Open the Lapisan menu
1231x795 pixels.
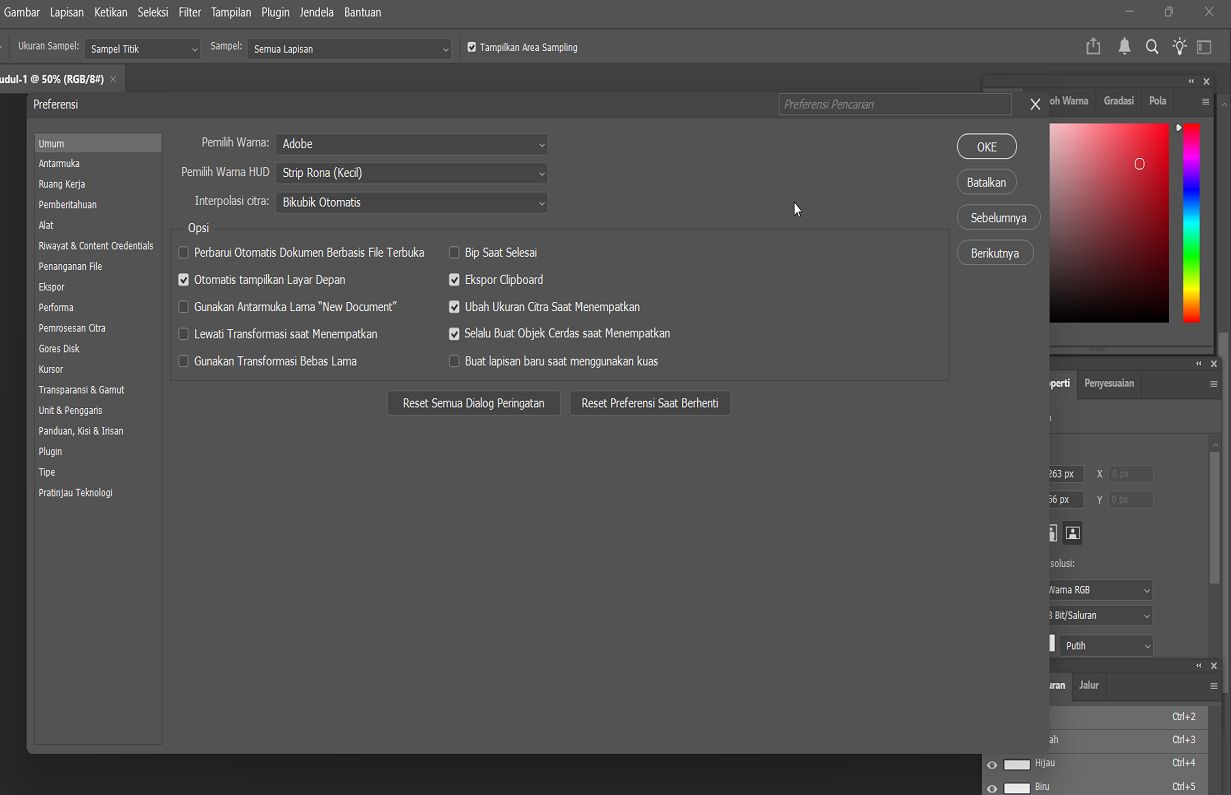pyautogui.click(x=67, y=12)
